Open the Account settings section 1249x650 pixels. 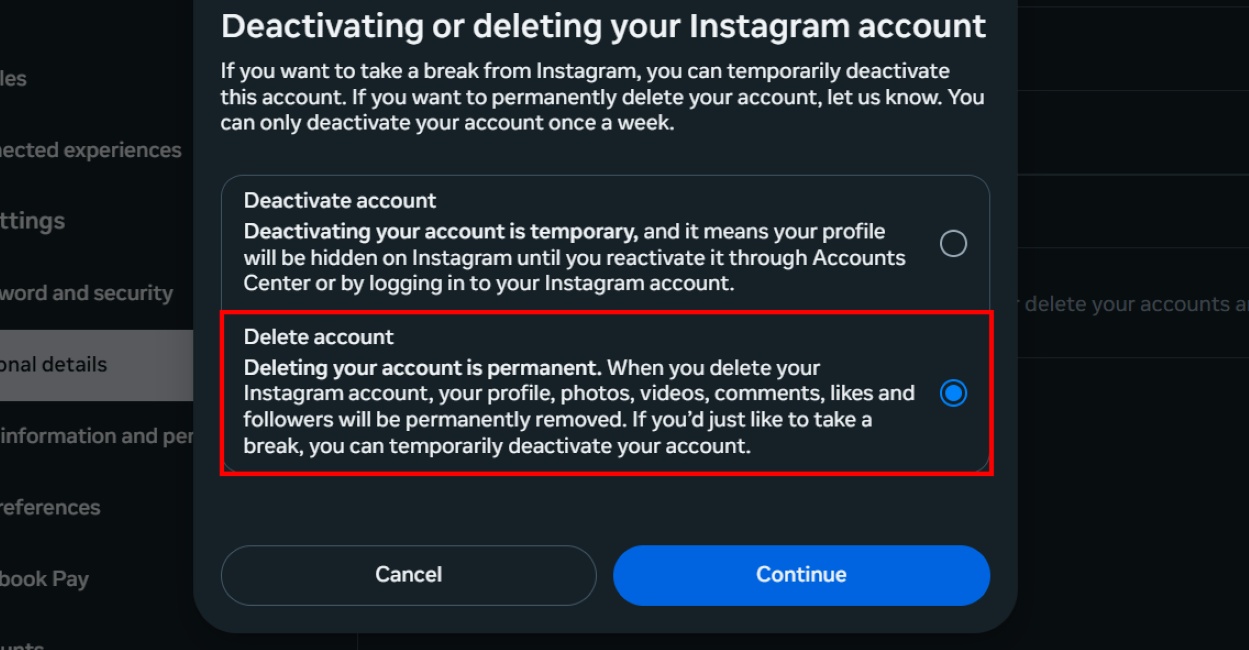point(32,220)
